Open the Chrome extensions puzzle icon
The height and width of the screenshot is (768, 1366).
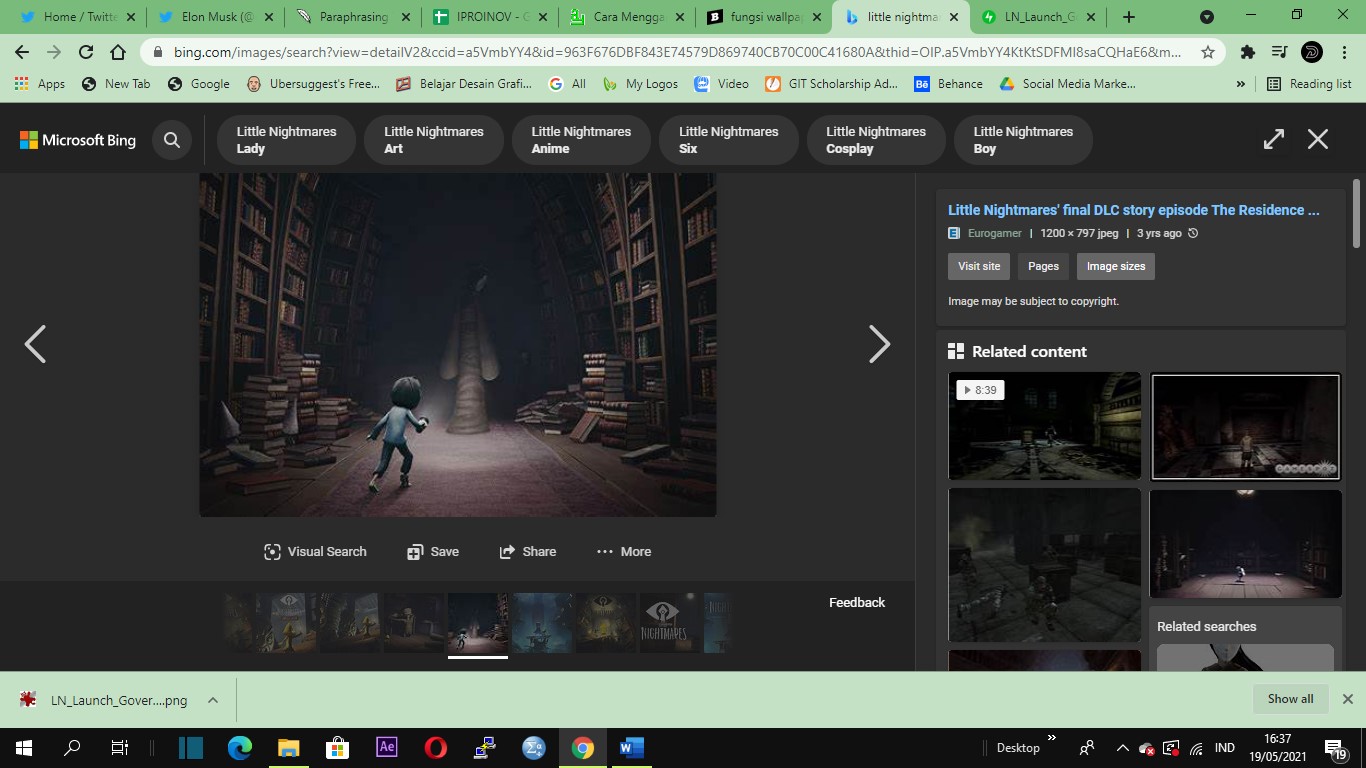pyautogui.click(x=1247, y=52)
